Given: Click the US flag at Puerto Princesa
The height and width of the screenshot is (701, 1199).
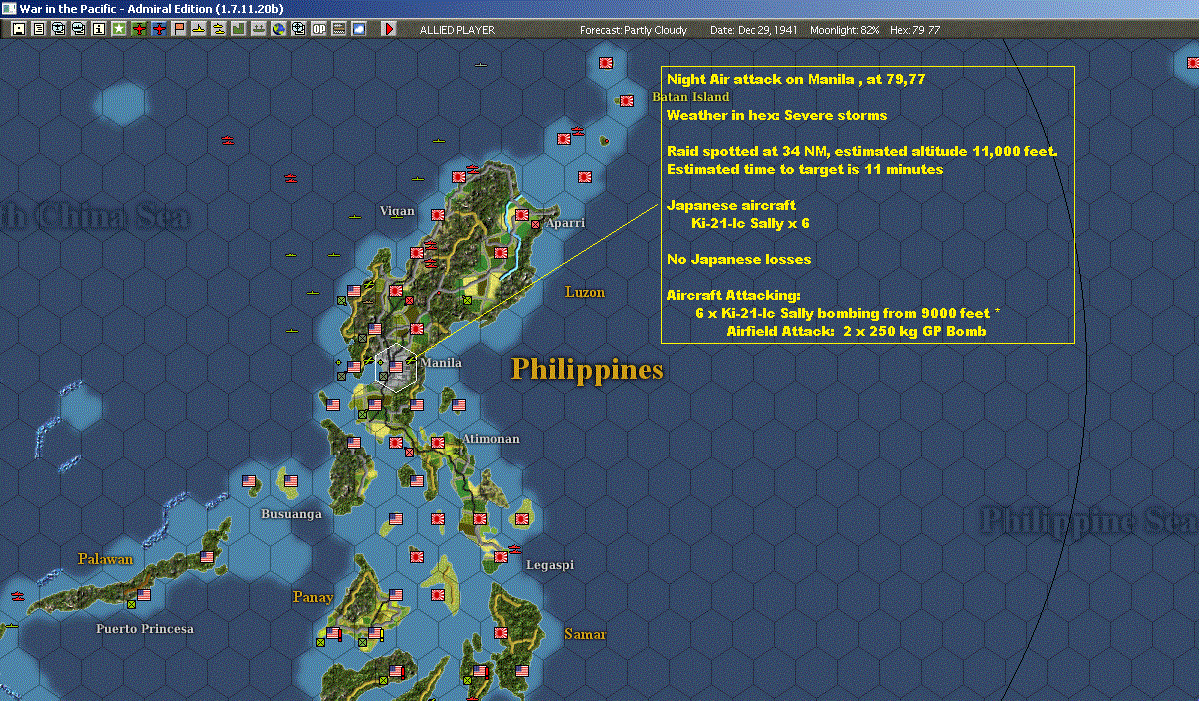Looking at the screenshot, I should [144, 595].
